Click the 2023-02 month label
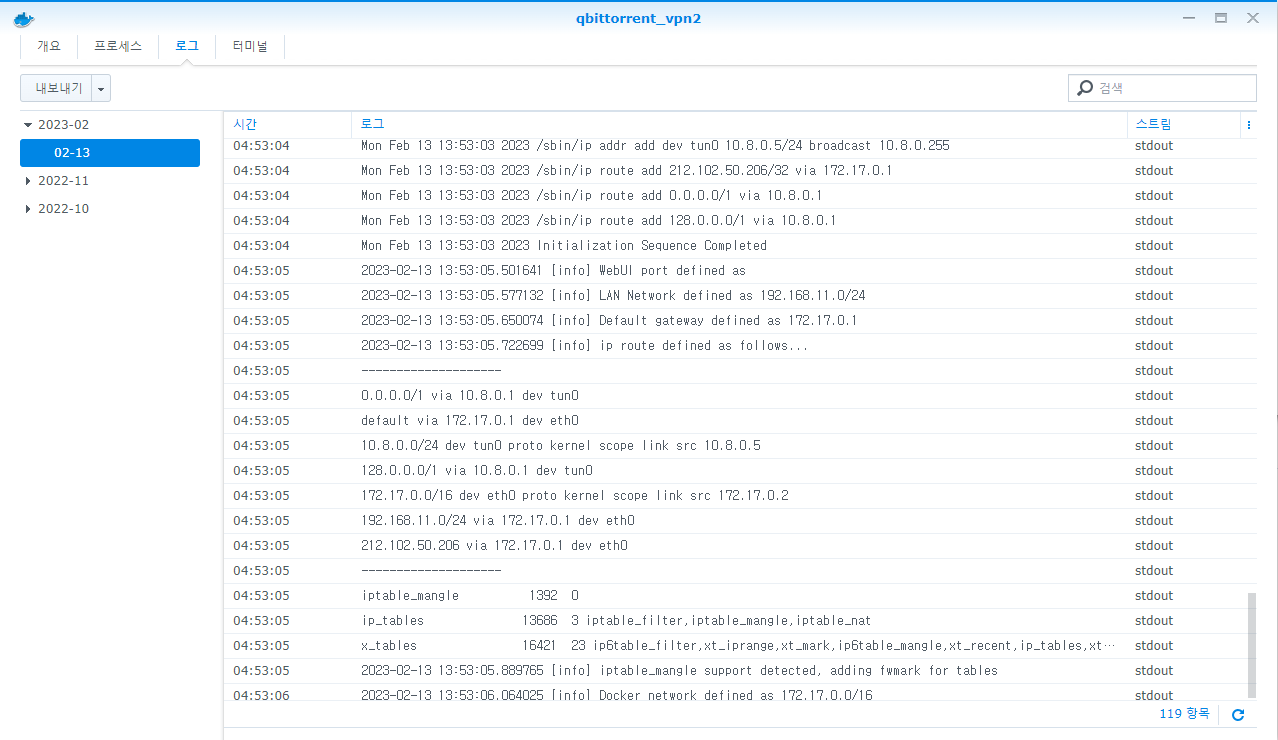 [x=63, y=125]
